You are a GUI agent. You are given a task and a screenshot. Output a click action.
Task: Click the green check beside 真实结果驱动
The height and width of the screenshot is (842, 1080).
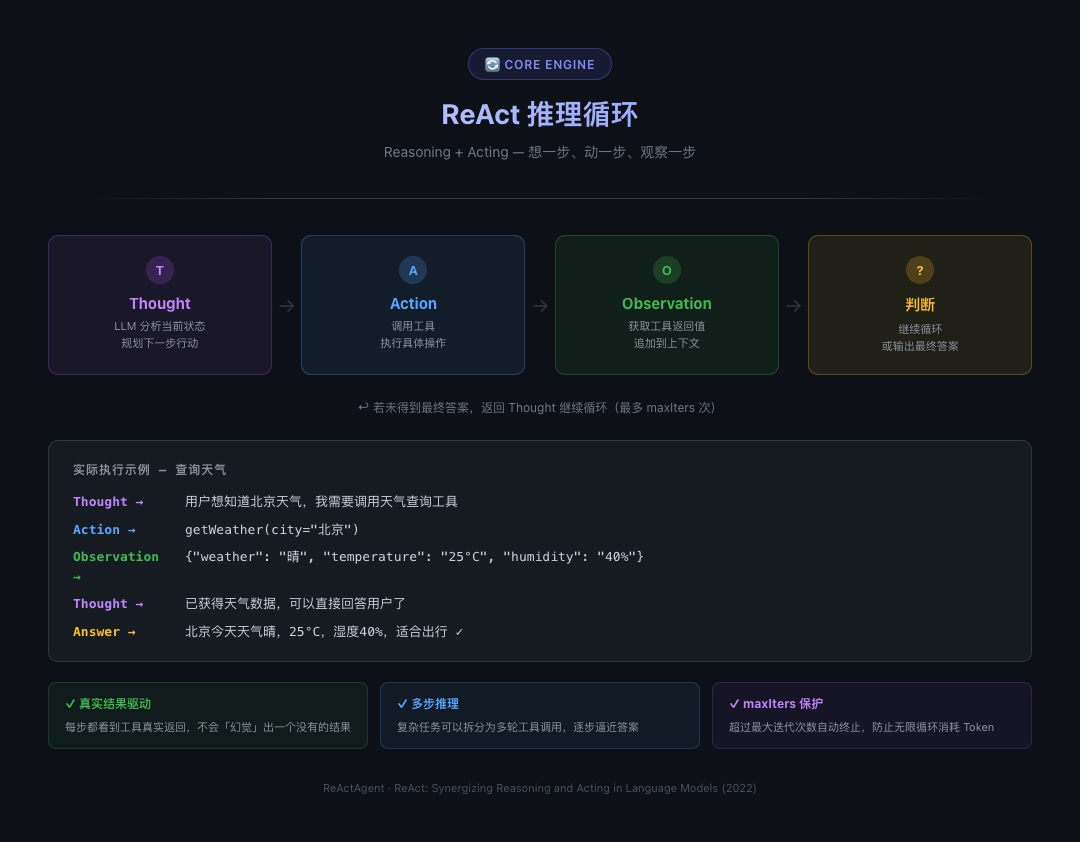click(x=70, y=704)
